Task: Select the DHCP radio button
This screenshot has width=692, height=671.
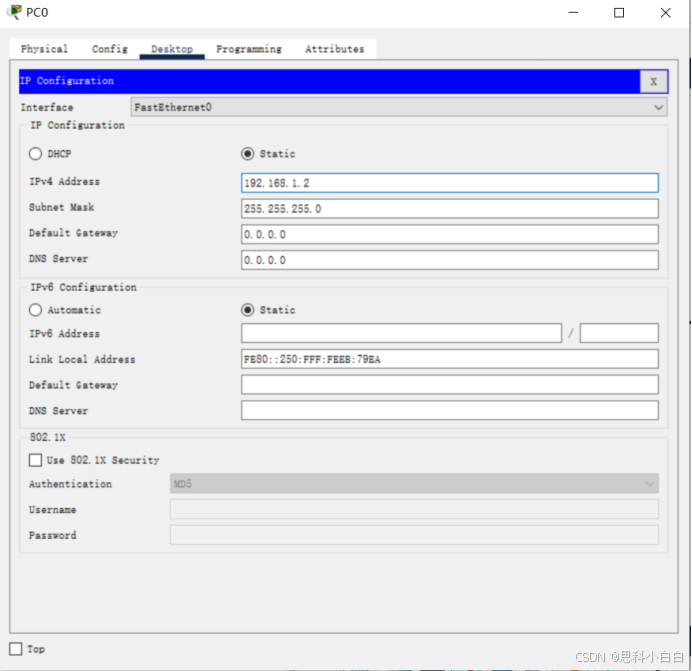Action: tap(35, 154)
